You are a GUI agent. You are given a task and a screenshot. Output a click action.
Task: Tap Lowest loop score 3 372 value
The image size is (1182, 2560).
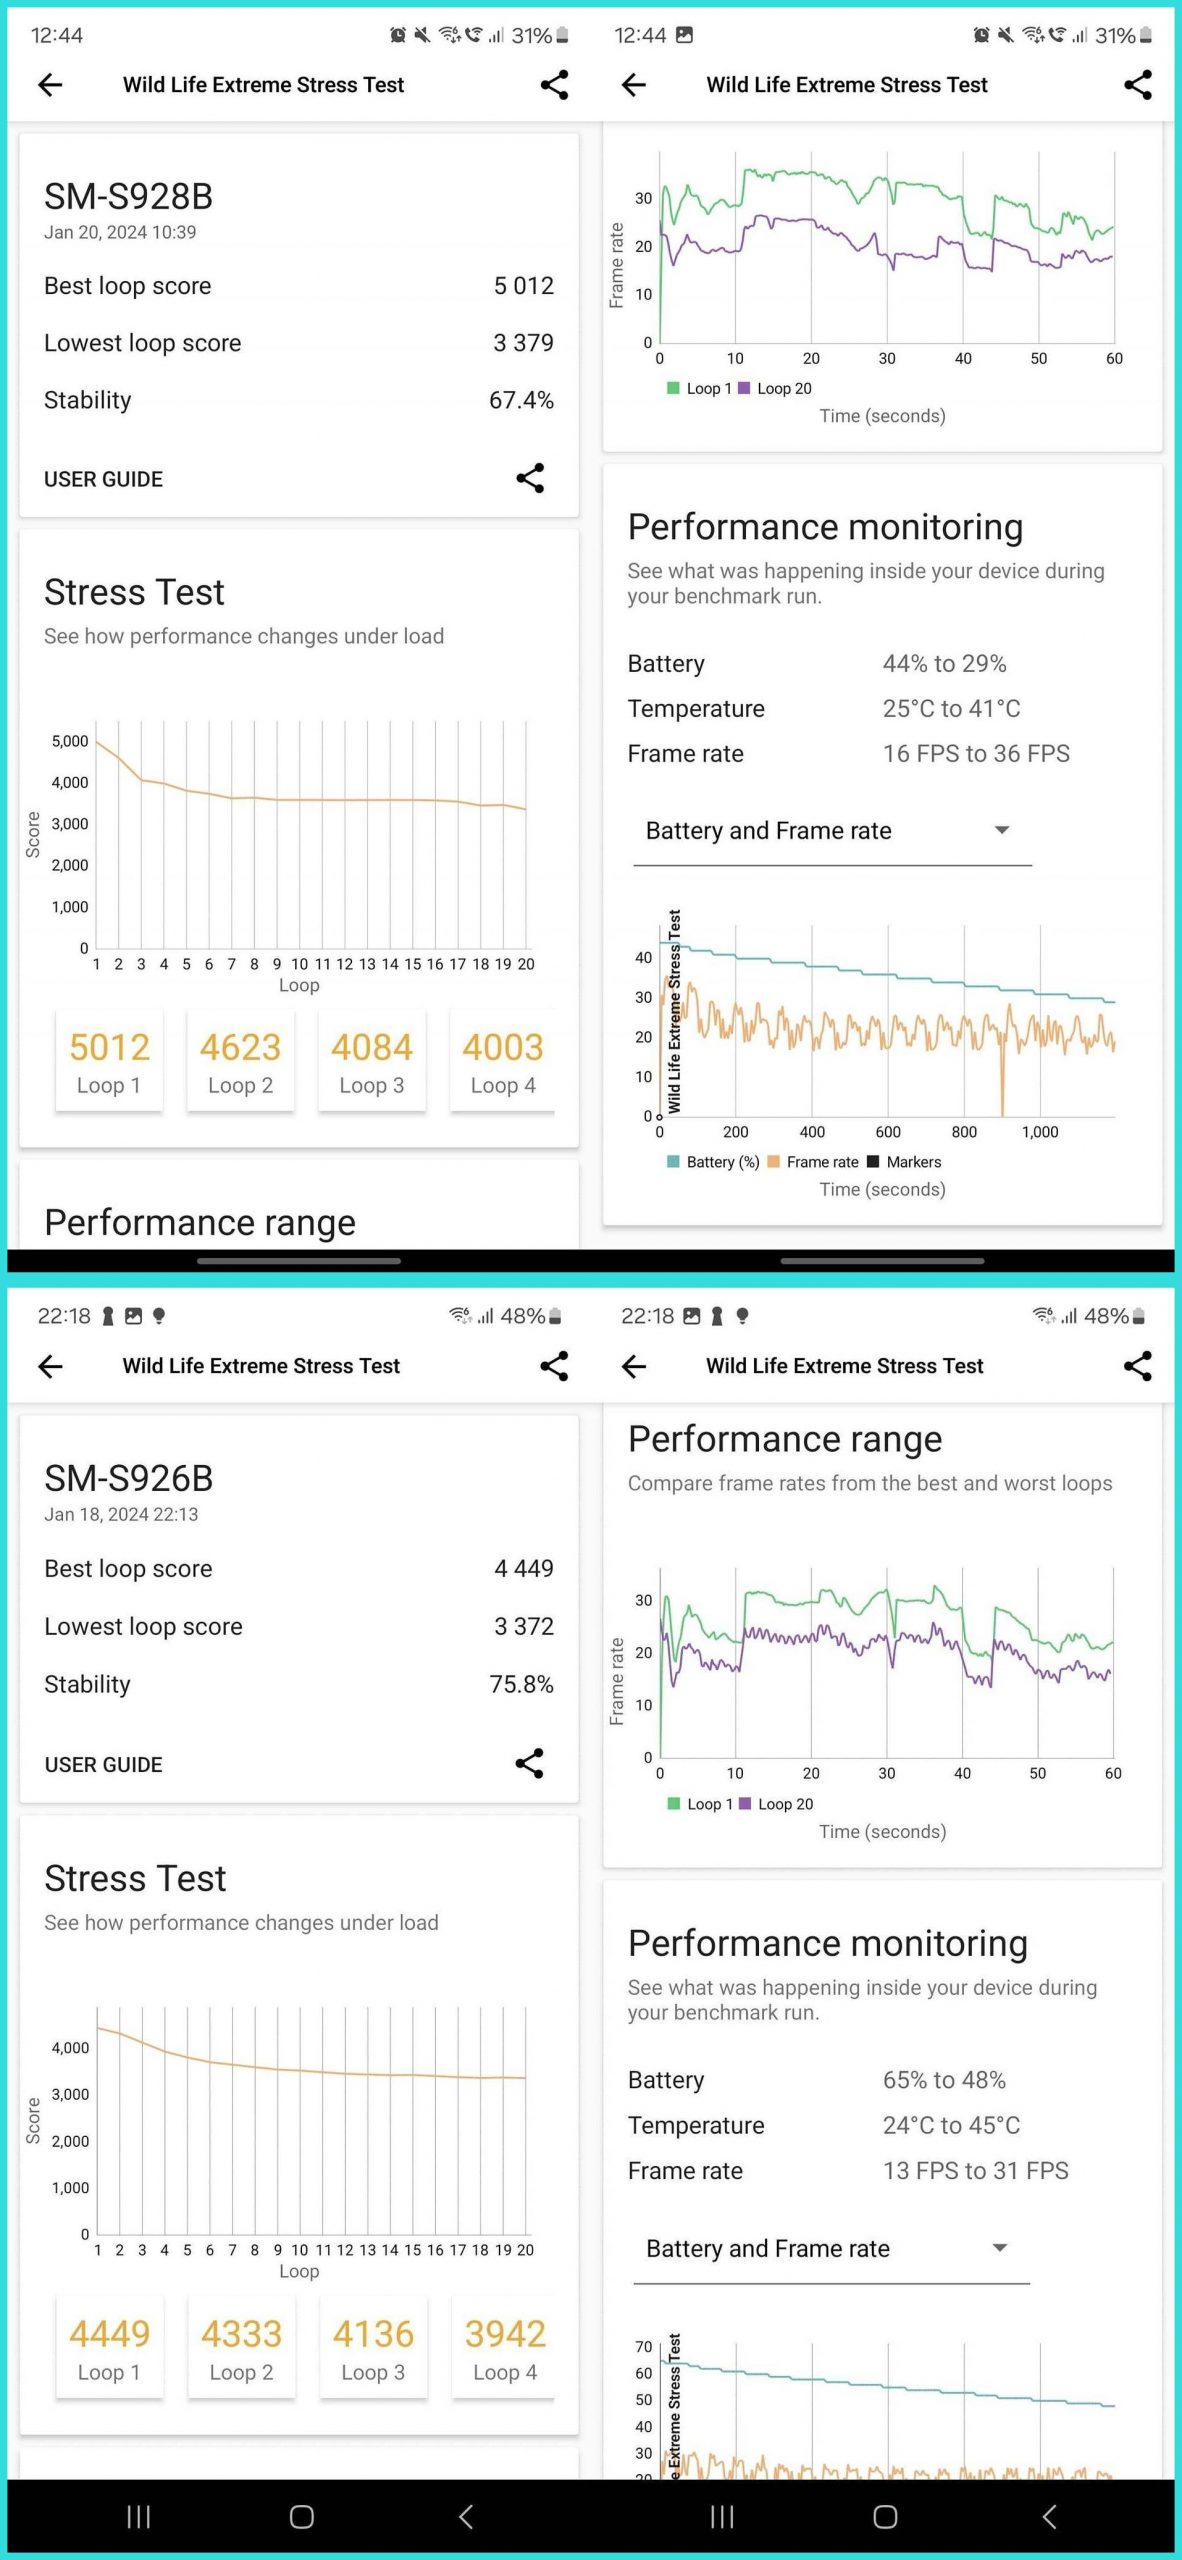pyautogui.click(x=523, y=1627)
